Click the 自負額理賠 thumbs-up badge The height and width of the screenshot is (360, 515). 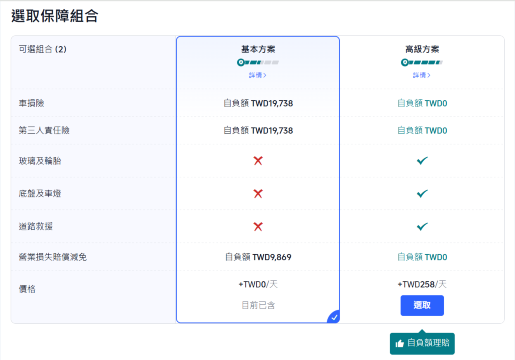tap(422, 343)
